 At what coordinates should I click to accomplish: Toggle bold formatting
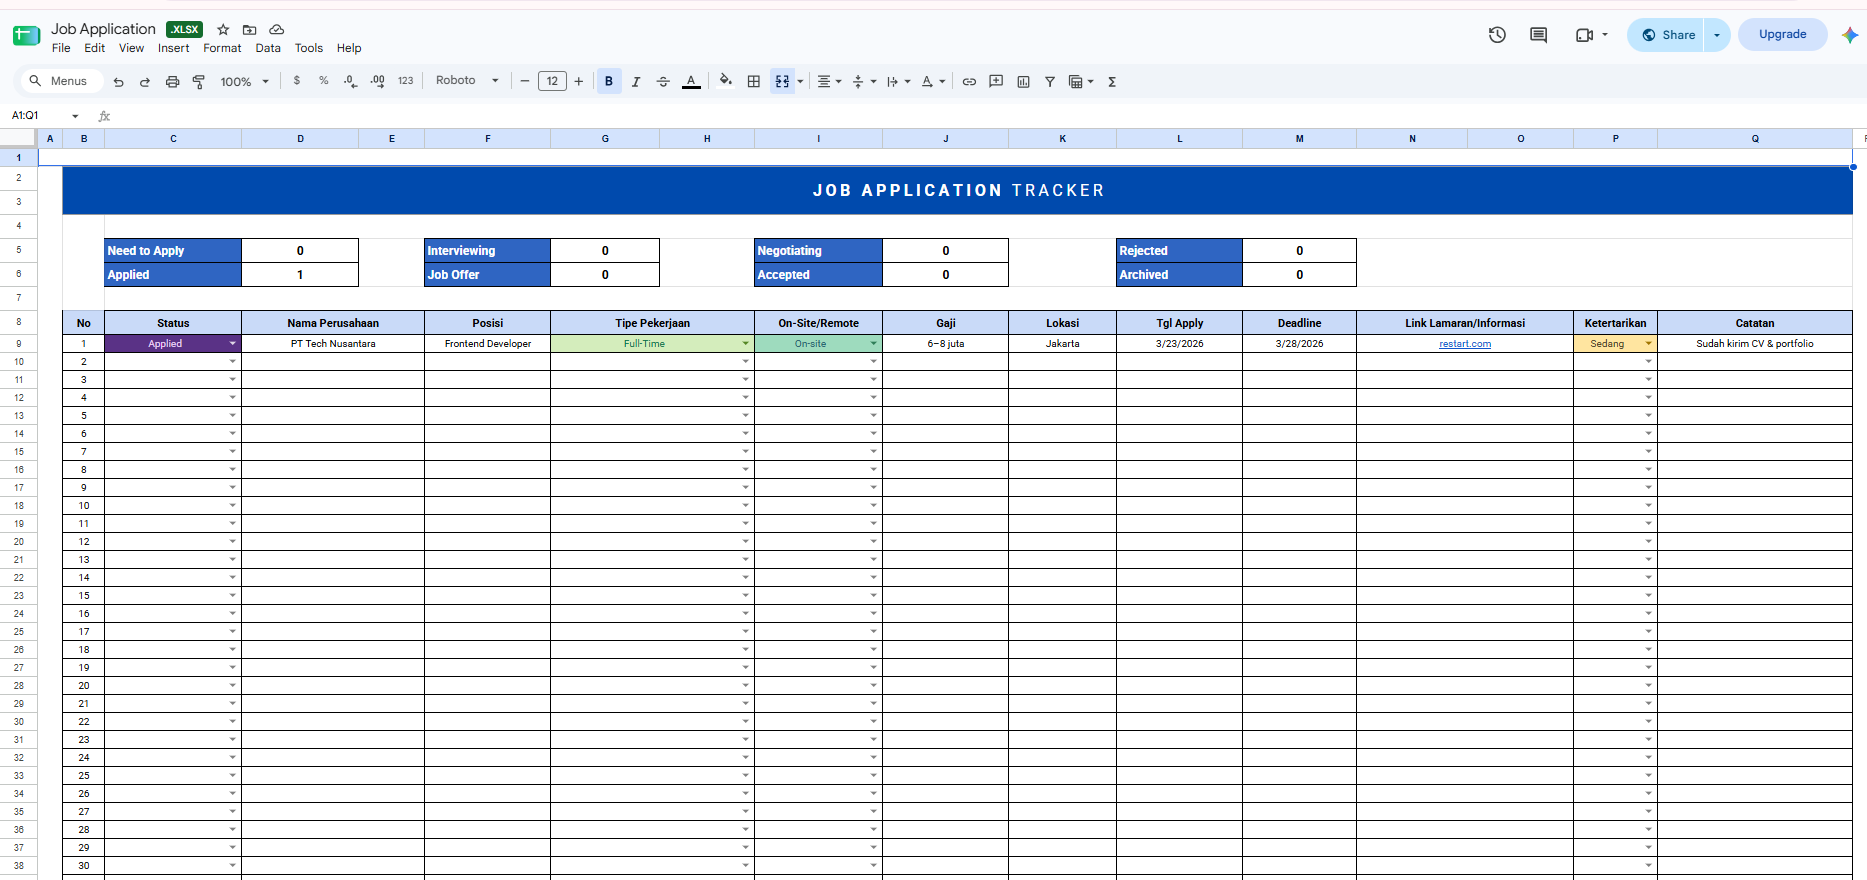(x=609, y=82)
